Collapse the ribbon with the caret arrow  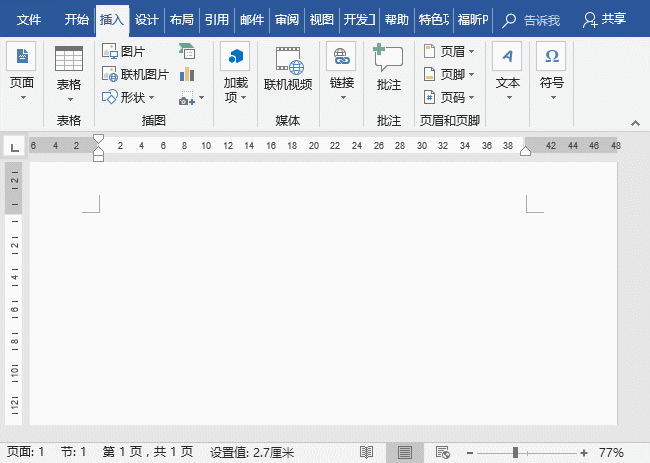pyautogui.click(x=635, y=123)
